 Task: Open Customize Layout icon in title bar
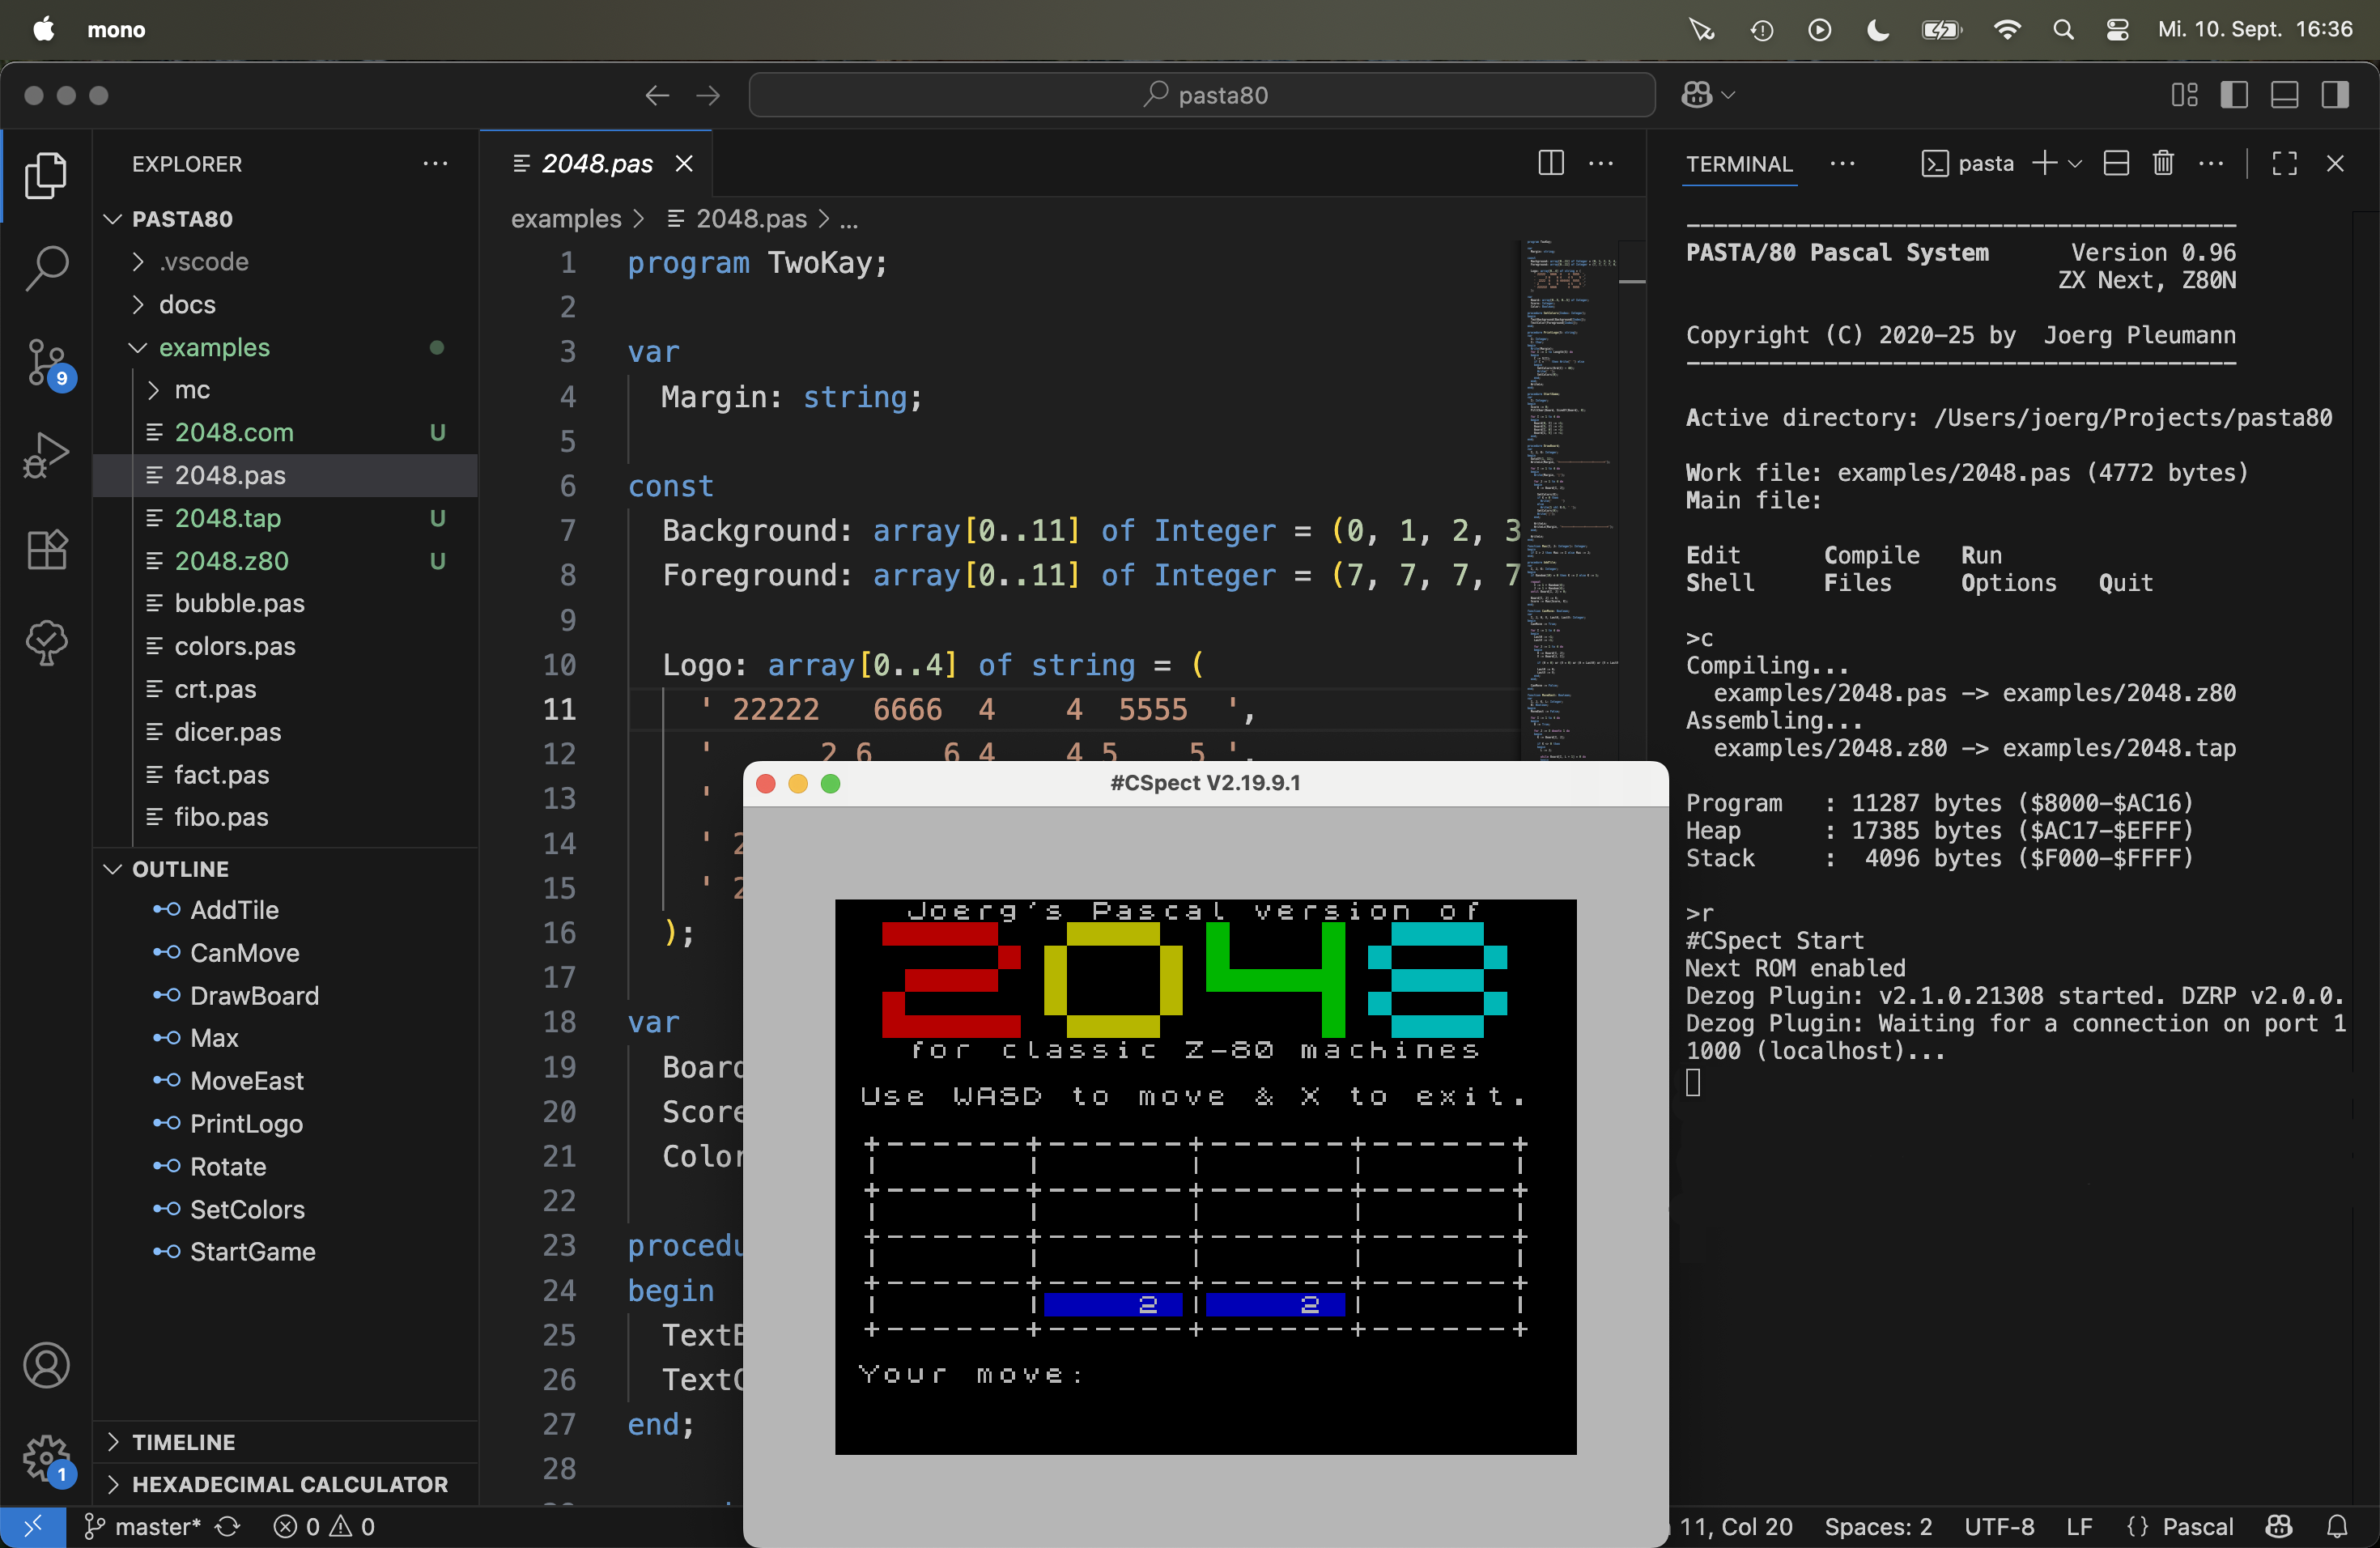pyautogui.click(x=2185, y=95)
